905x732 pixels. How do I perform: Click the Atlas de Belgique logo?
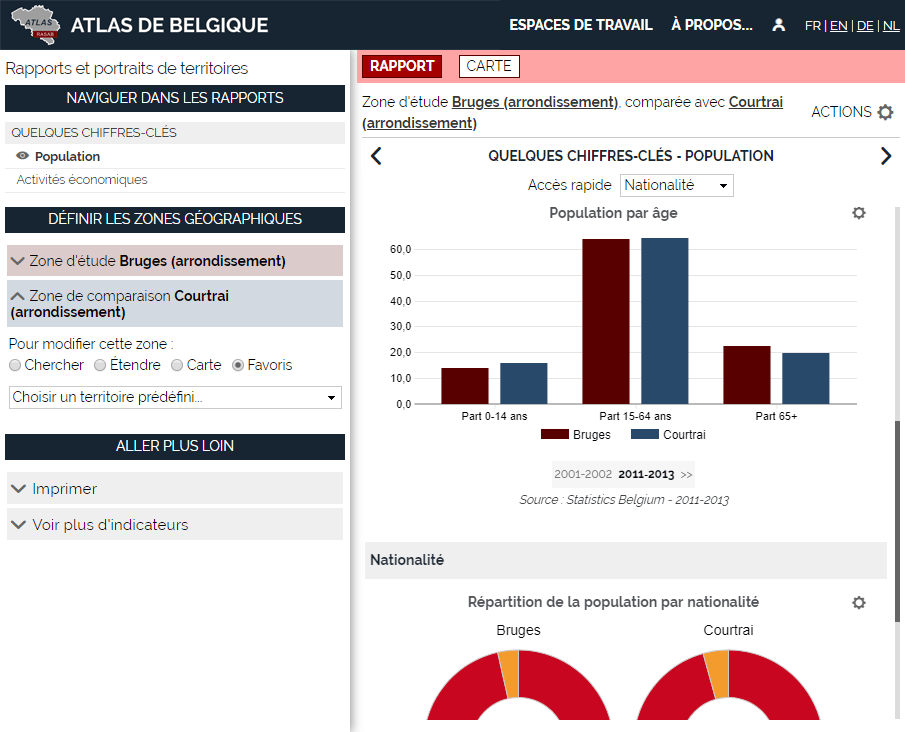click(36, 25)
